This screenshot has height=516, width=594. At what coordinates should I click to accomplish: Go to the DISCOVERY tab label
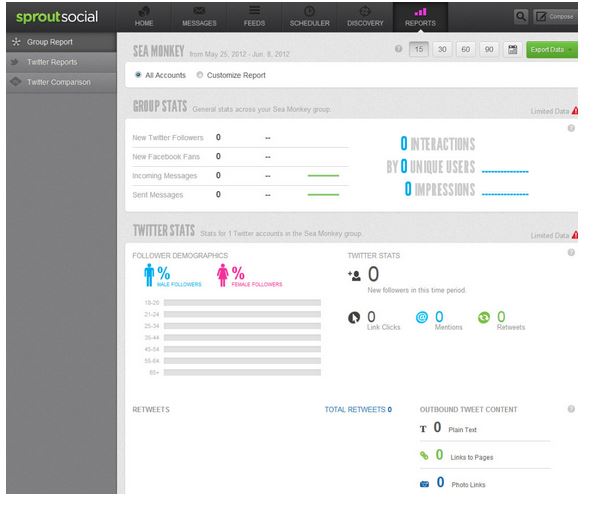click(x=365, y=23)
